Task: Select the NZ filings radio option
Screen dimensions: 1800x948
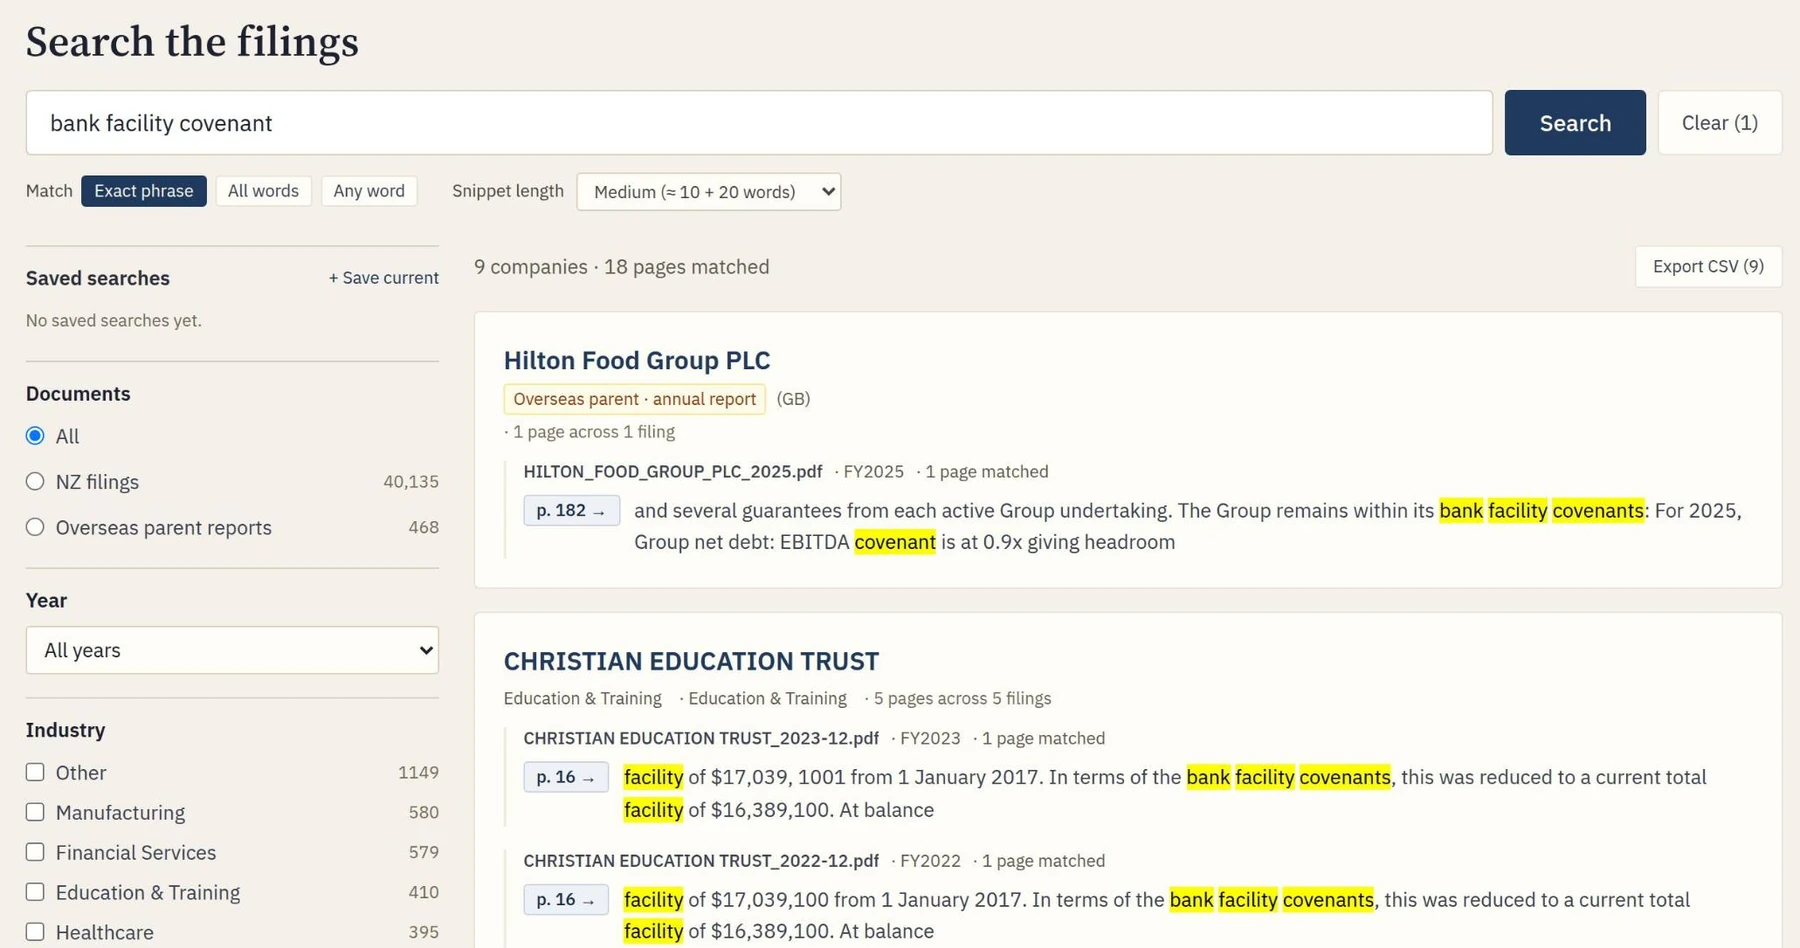Action: point(35,482)
